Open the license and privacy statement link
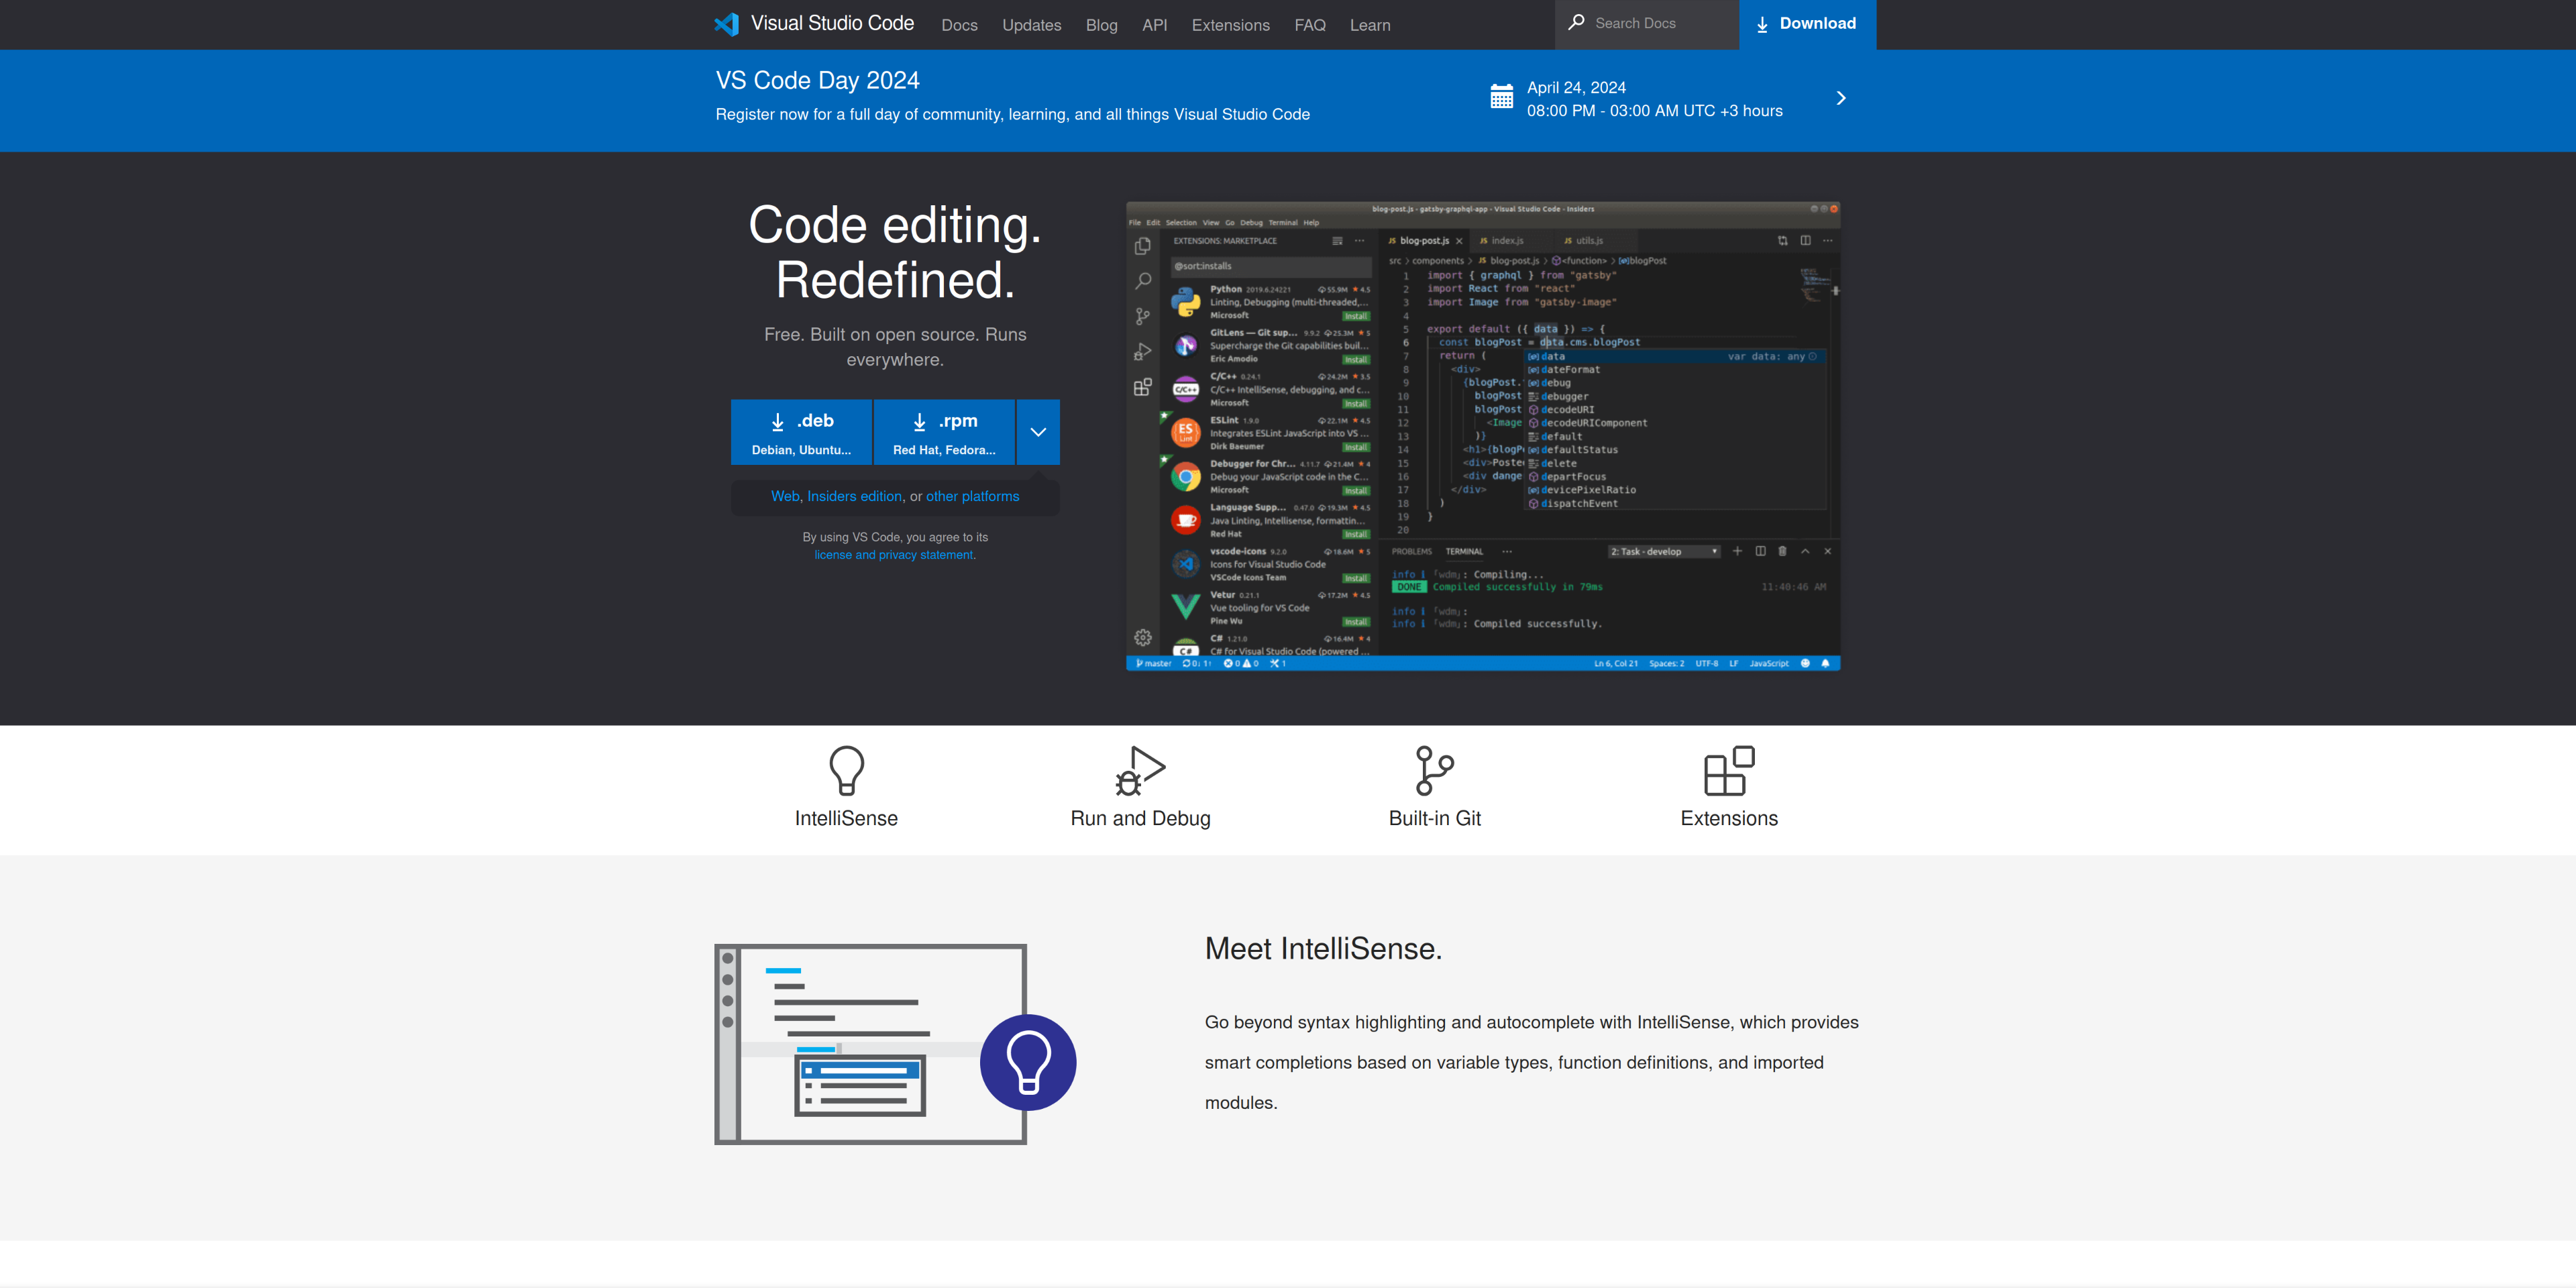This screenshot has height=1288, width=2576. tap(893, 555)
